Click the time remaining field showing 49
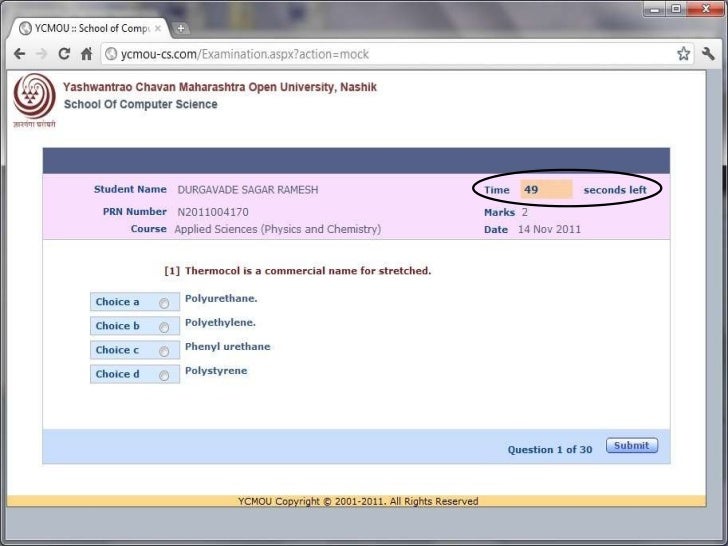 coord(546,189)
